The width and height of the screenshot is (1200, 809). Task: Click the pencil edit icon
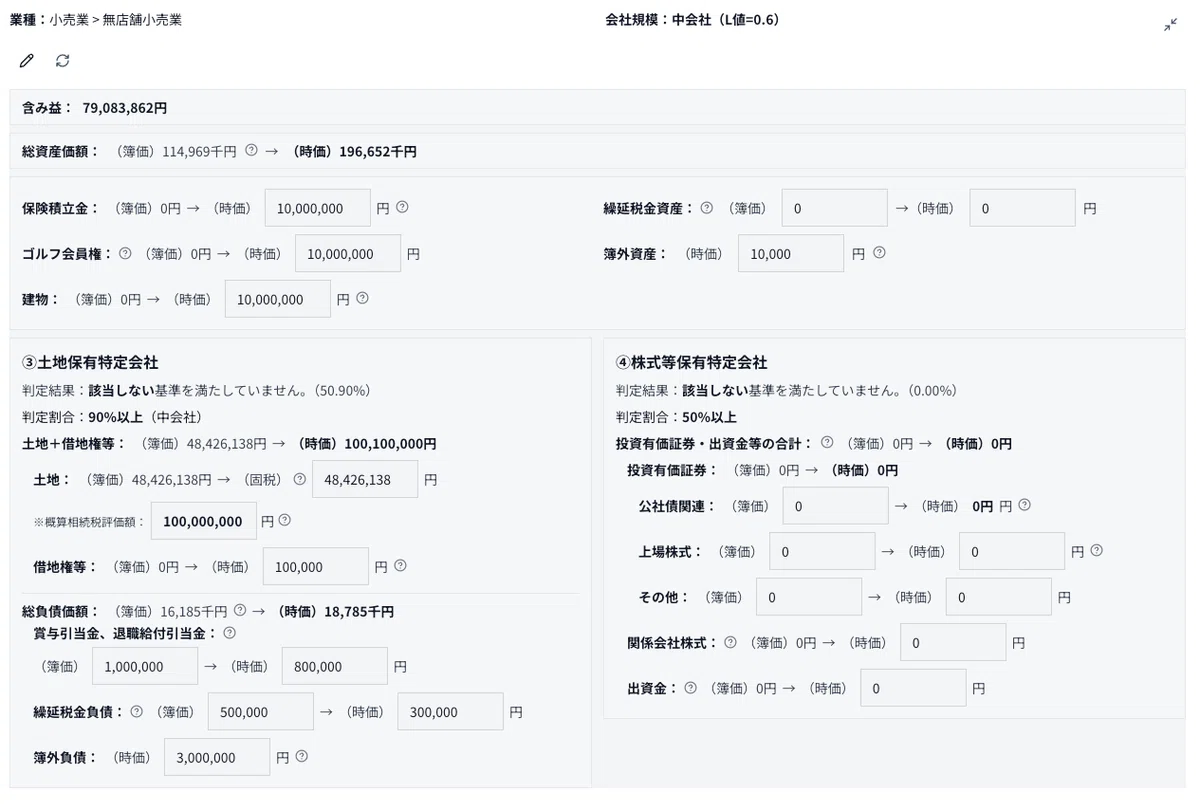click(27, 61)
